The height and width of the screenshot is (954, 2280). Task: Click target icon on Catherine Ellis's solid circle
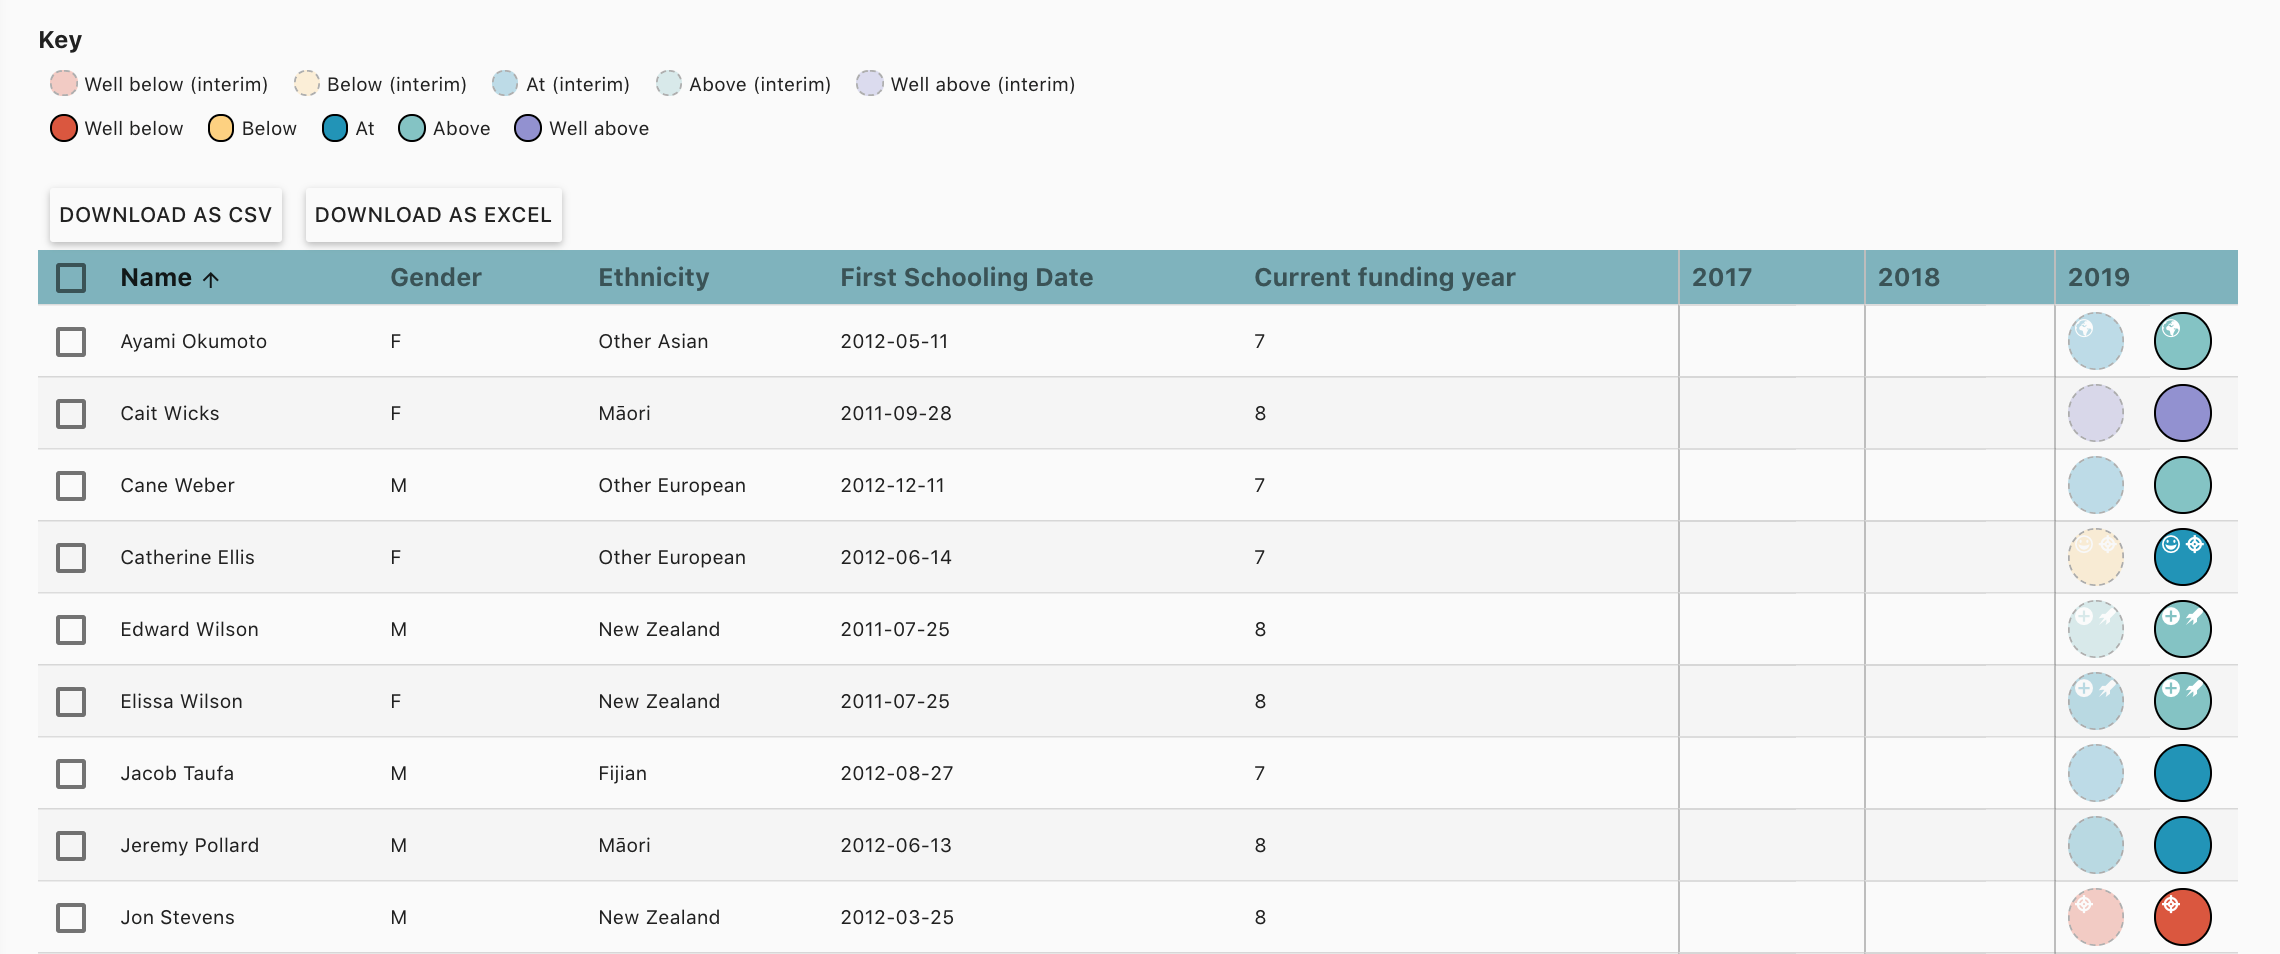(2194, 545)
